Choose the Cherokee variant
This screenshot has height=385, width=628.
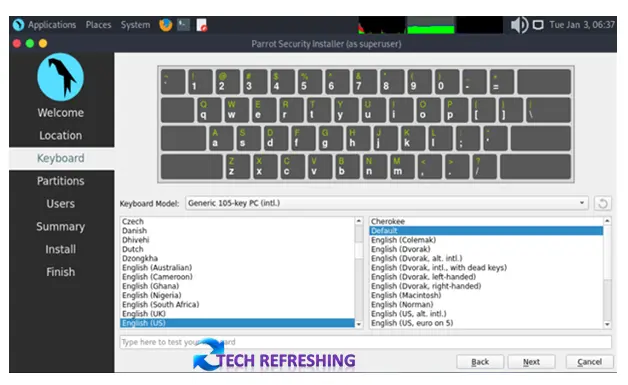(486, 222)
